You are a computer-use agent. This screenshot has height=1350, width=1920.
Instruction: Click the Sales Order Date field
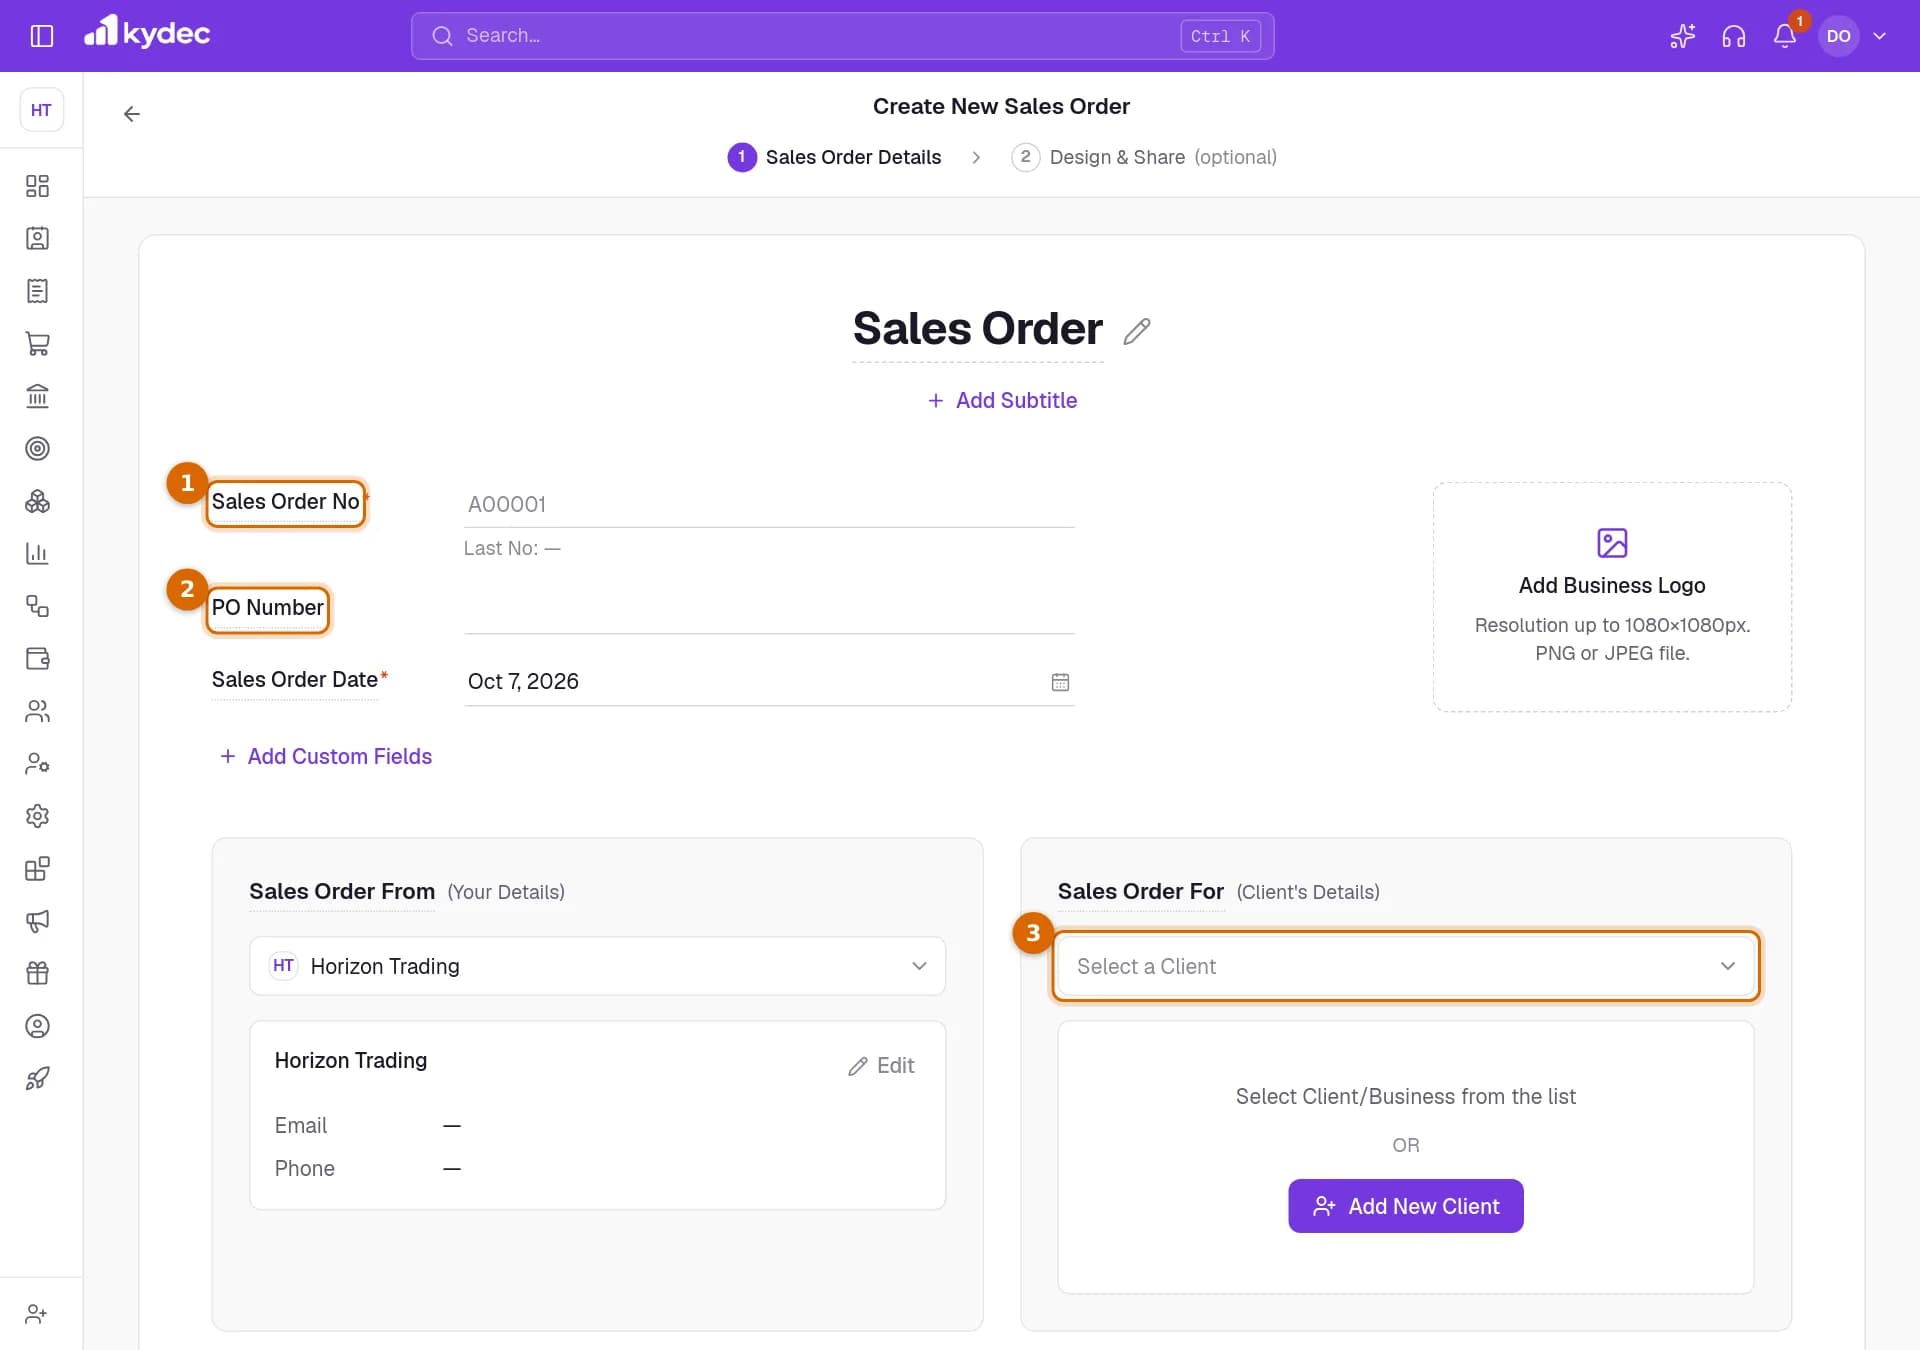pyautogui.click(x=769, y=682)
